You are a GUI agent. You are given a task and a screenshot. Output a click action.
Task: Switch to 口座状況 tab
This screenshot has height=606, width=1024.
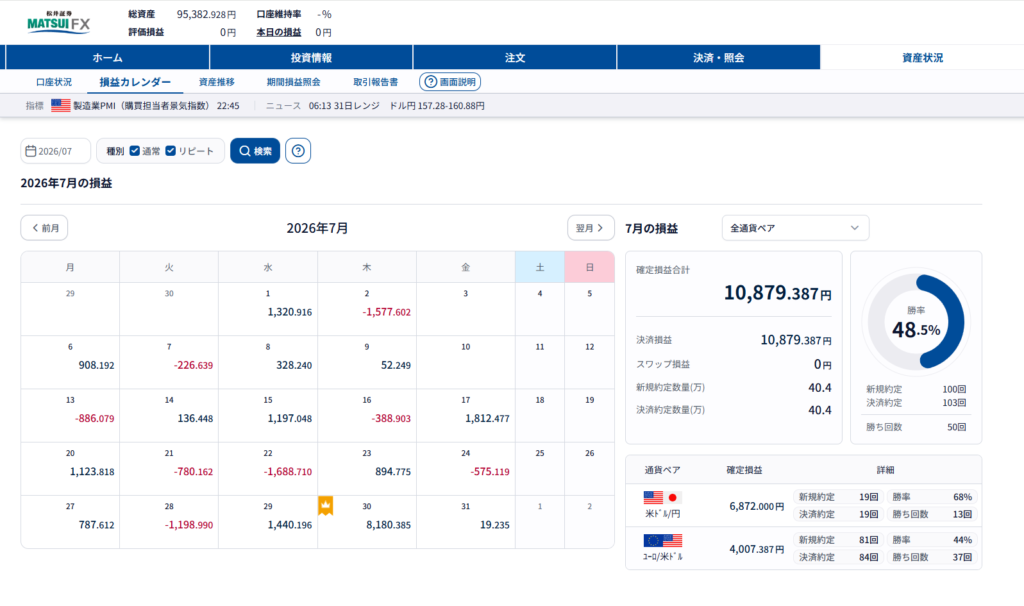[54, 82]
